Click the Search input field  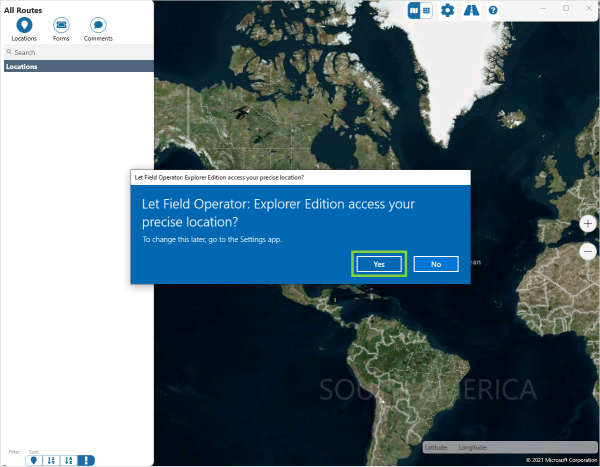pyautogui.click(x=80, y=52)
